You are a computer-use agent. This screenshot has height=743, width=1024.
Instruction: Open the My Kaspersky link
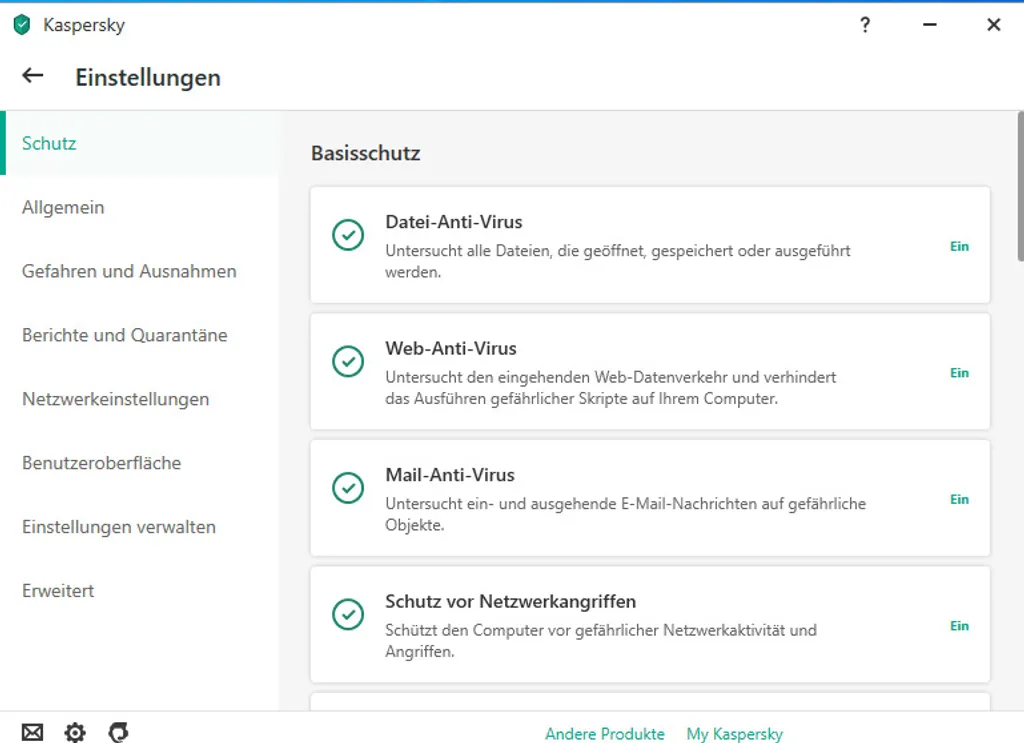coord(735,734)
